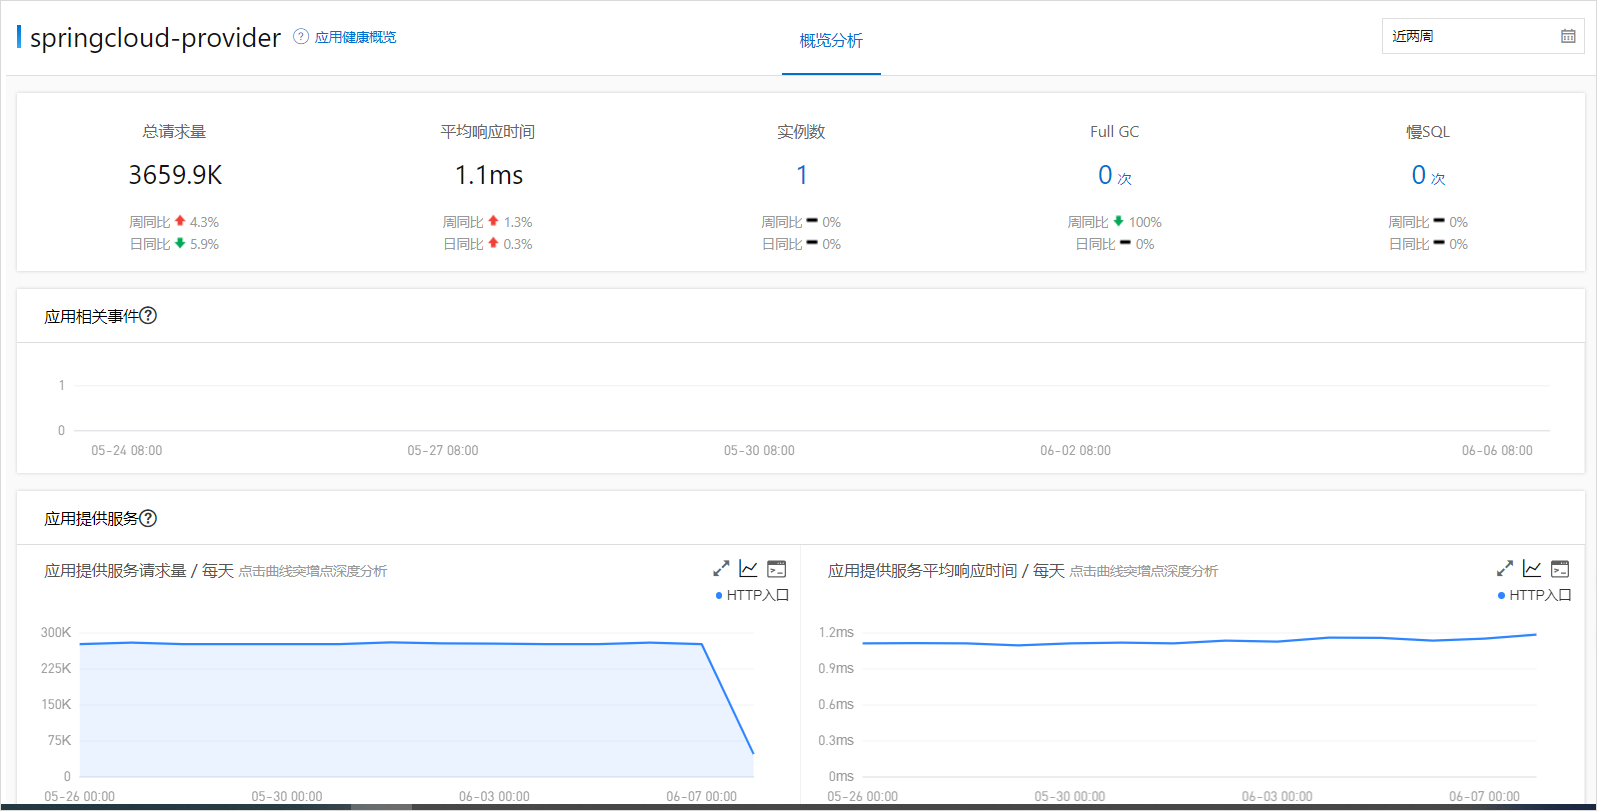The height and width of the screenshot is (811, 1597).
Task: Click the line-chart icon on 请求量 chart
Action: pos(748,569)
